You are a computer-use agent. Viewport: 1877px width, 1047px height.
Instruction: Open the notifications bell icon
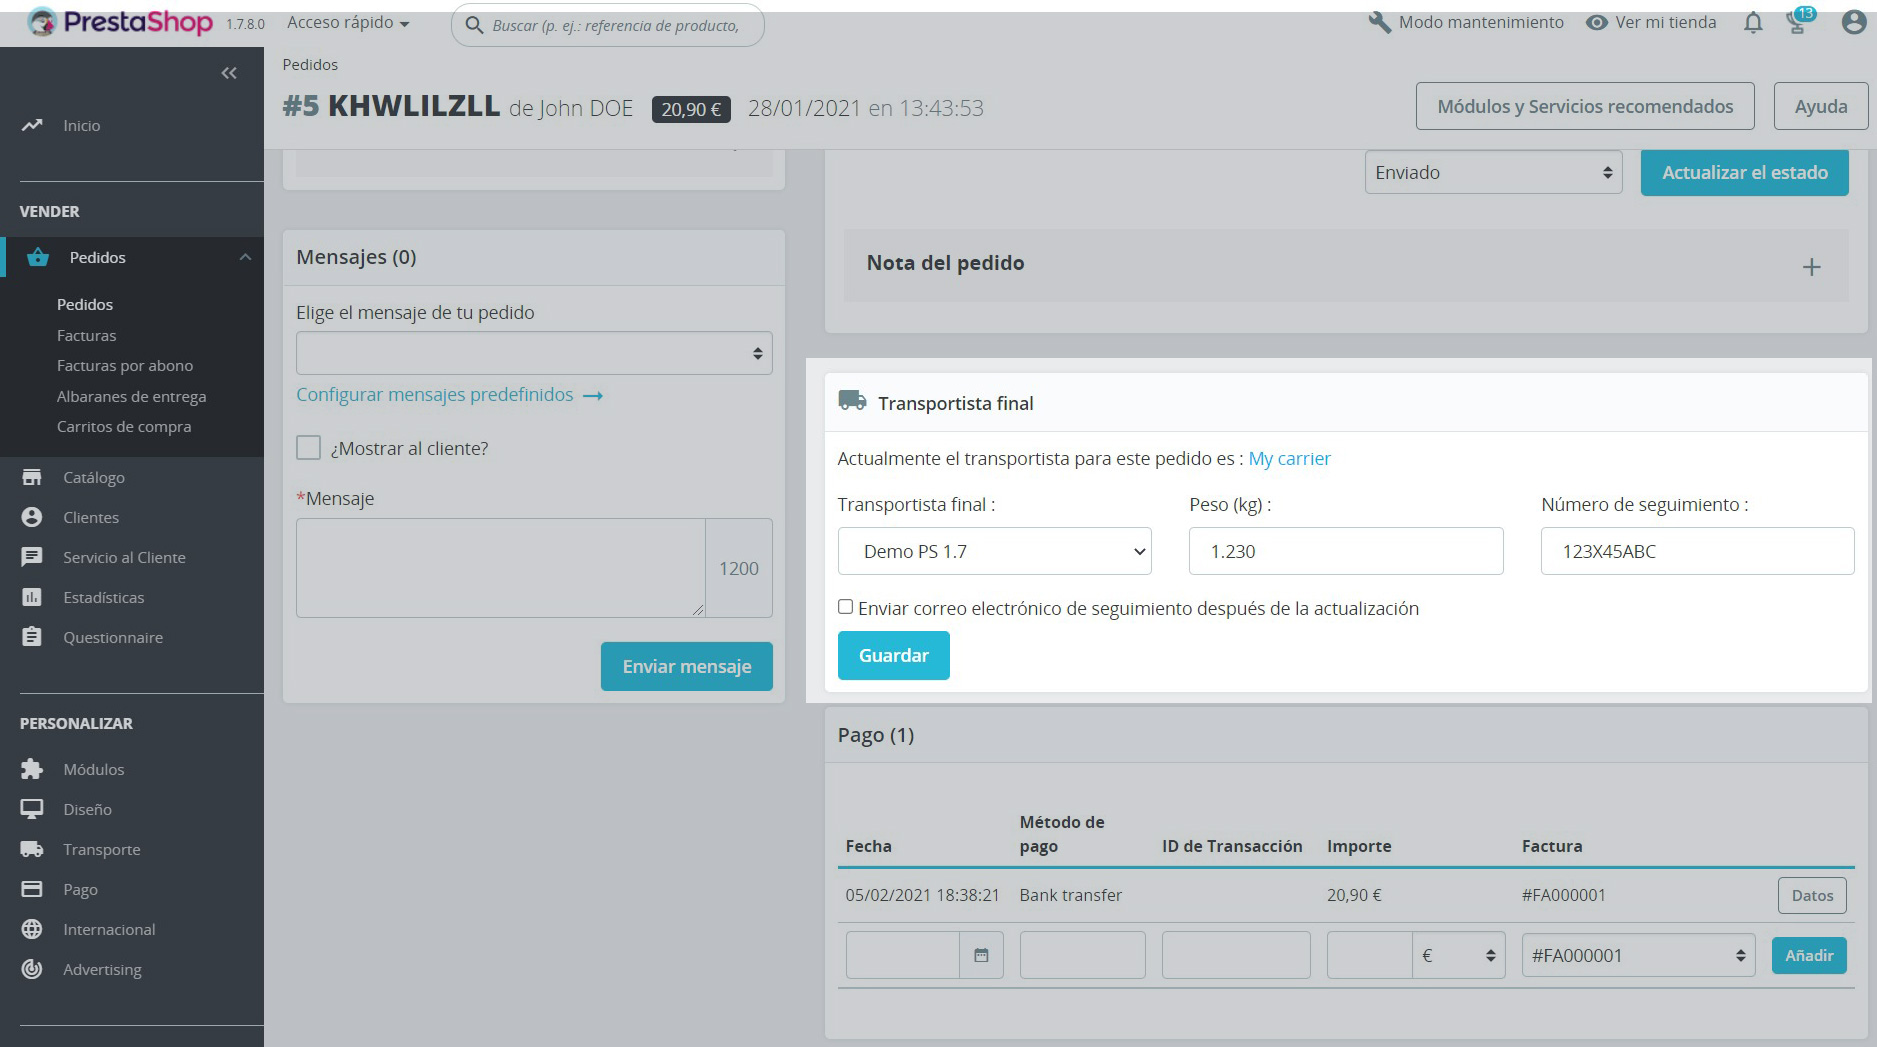1752,23
